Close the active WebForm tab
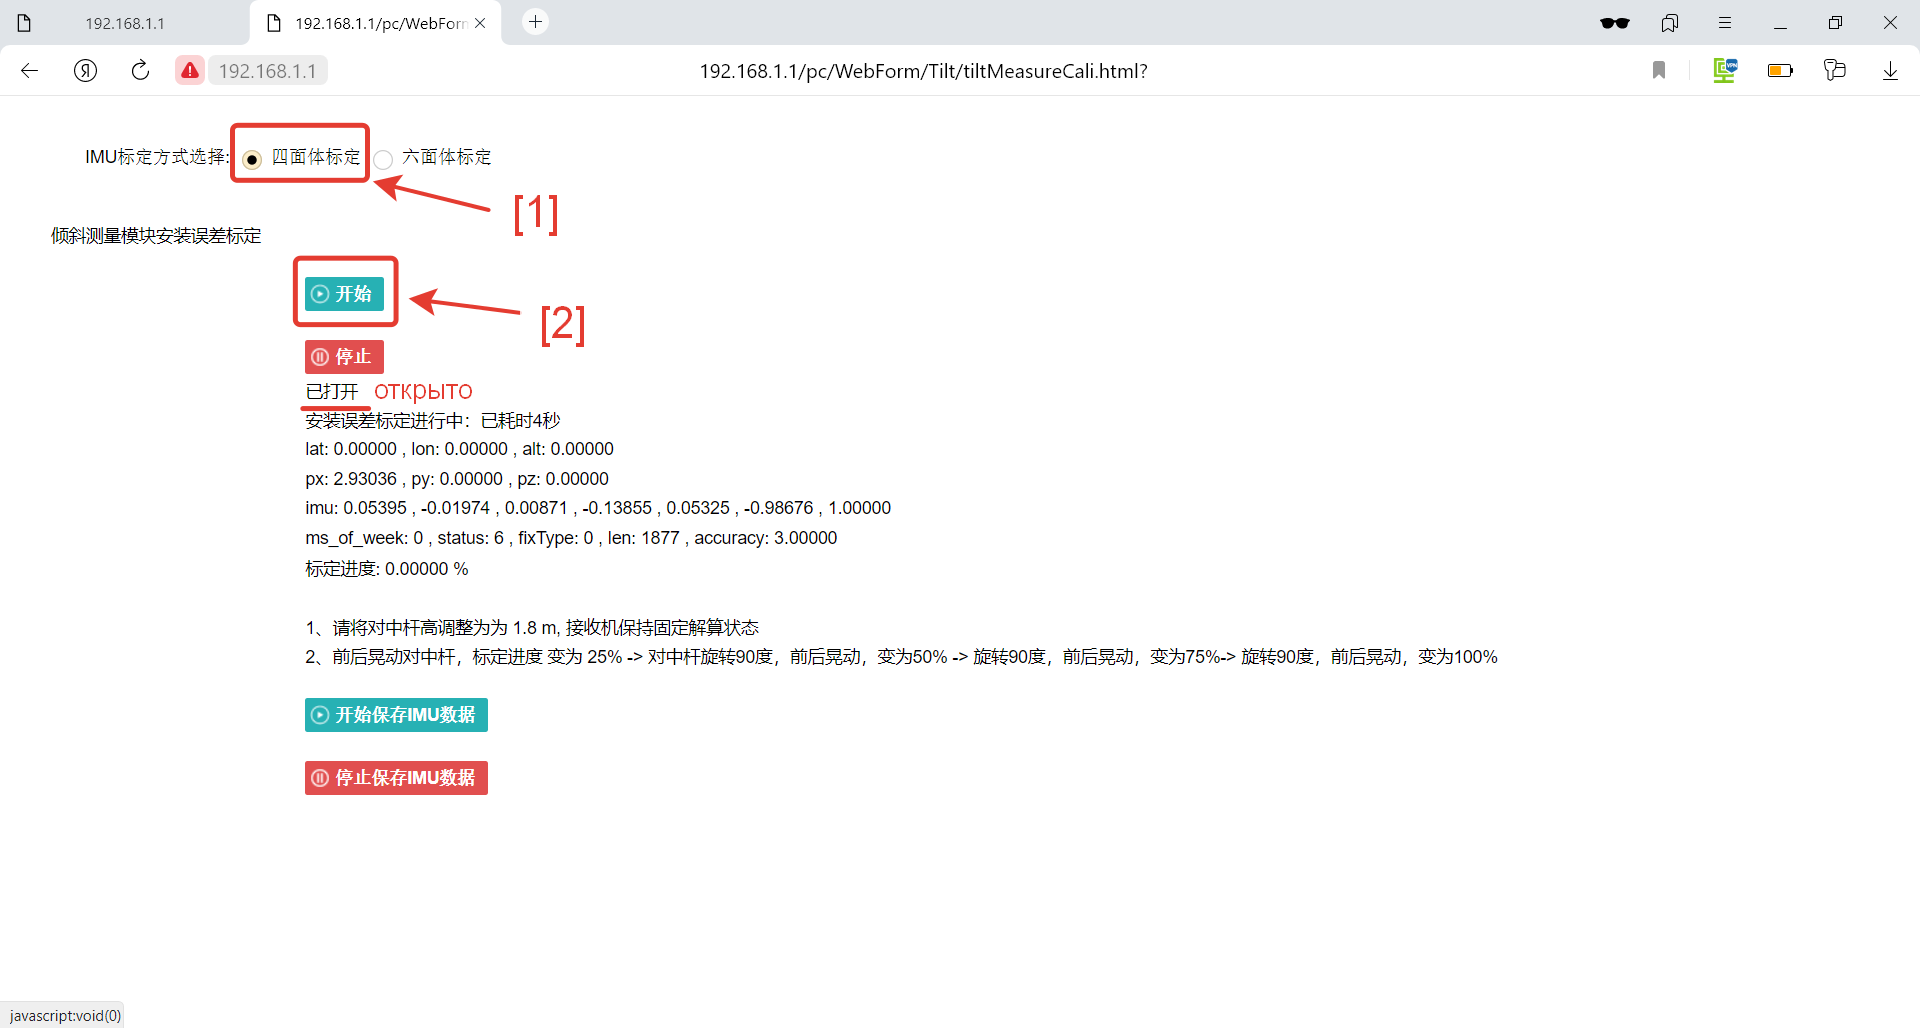1920x1028 pixels. pyautogui.click(x=480, y=23)
